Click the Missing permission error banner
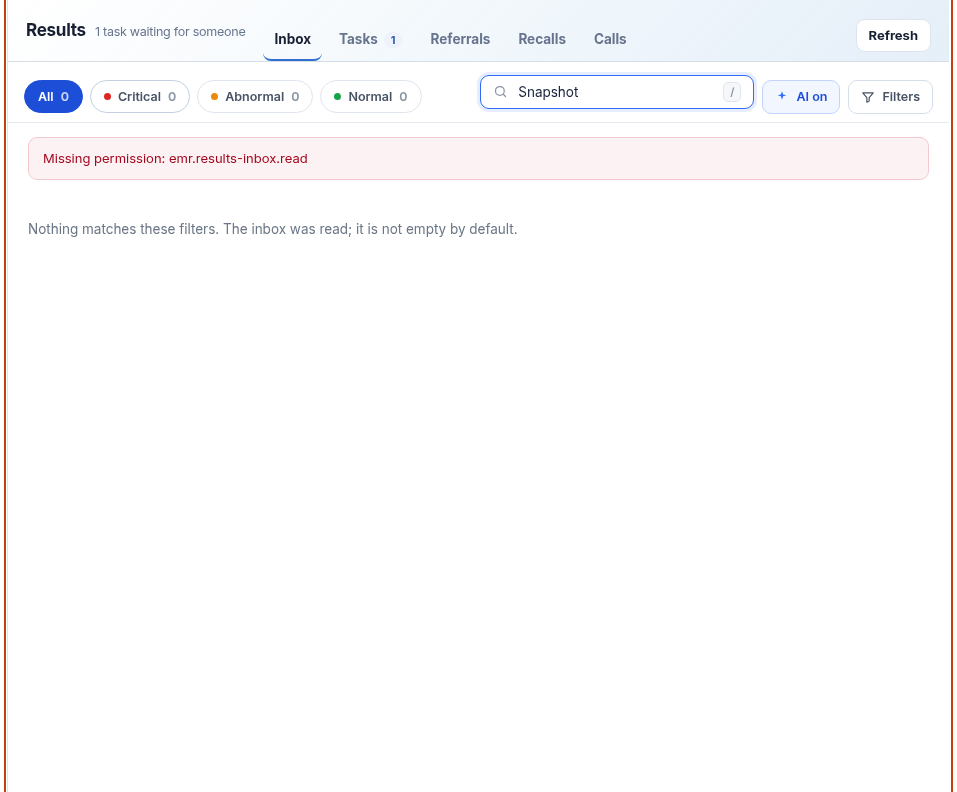Image resolution: width=957 pixels, height=792 pixels. click(478, 159)
